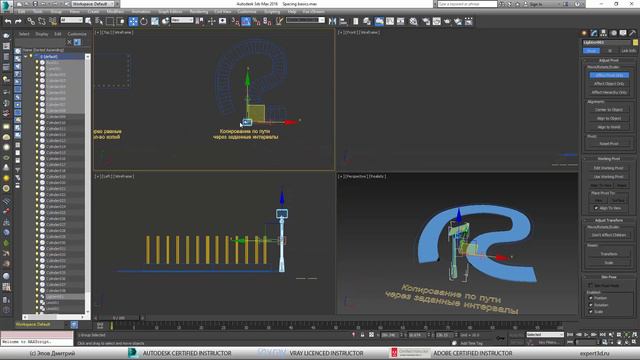
Task: Click the Mirror tool icon
Action: [332, 21]
